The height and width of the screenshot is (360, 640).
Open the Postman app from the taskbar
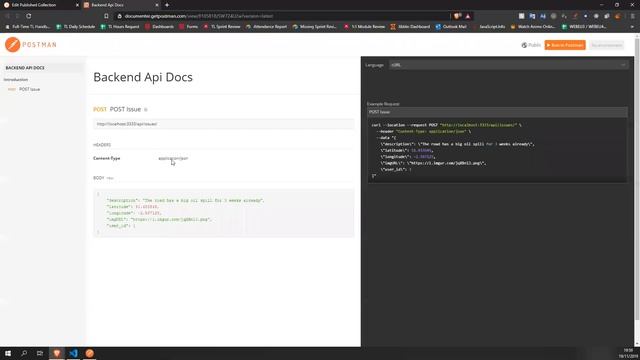click(x=90, y=353)
